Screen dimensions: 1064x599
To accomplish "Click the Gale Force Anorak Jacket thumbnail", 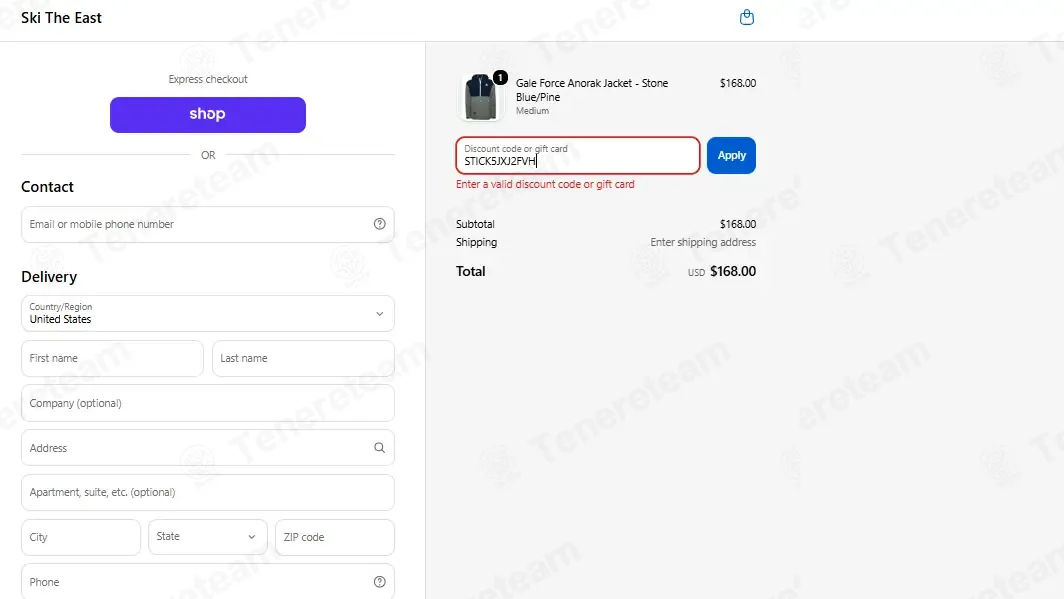I will [x=480, y=97].
